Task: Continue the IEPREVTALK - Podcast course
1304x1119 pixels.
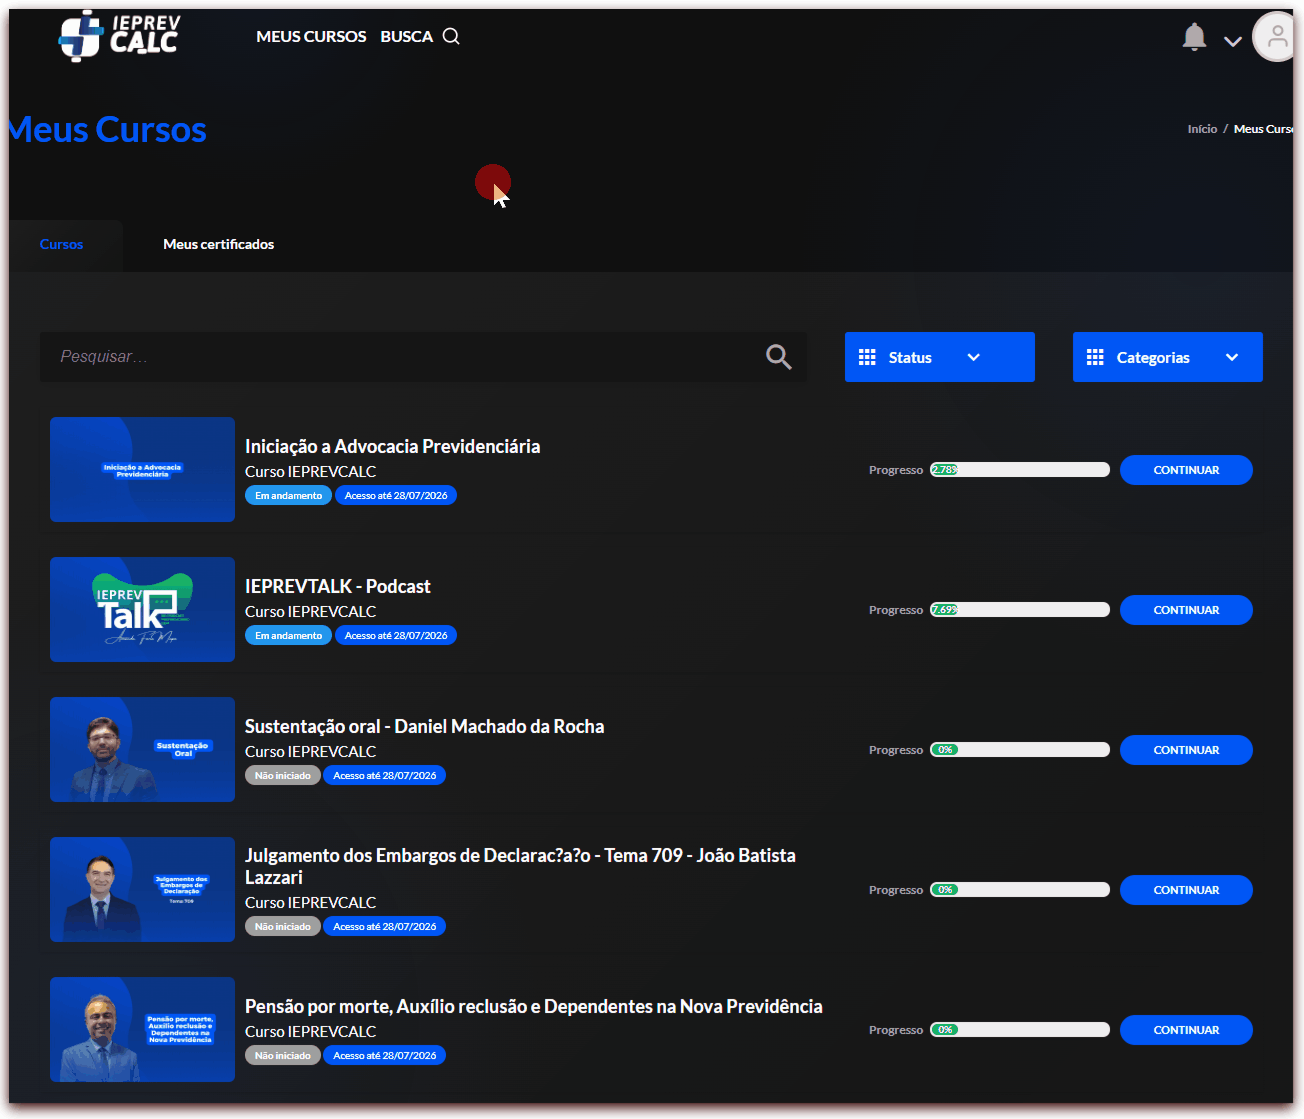Action: (1186, 610)
